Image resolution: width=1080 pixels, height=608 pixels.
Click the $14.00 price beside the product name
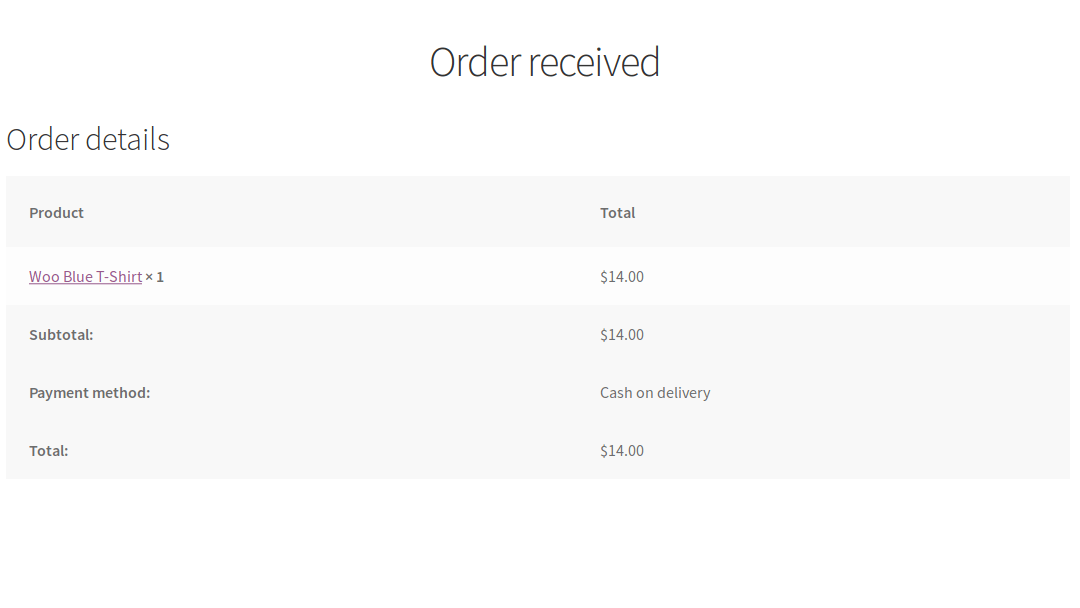pyautogui.click(x=621, y=277)
